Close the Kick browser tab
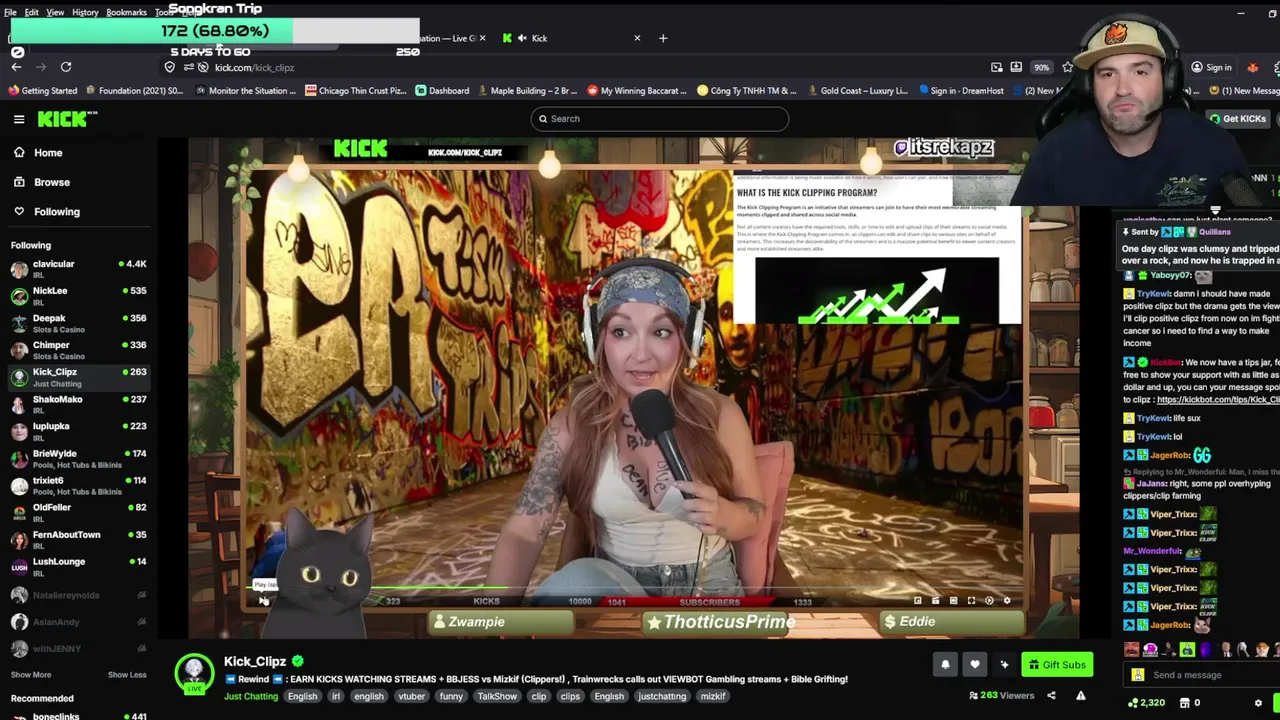This screenshot has height=720, width=1280. [x=637, y=38]
